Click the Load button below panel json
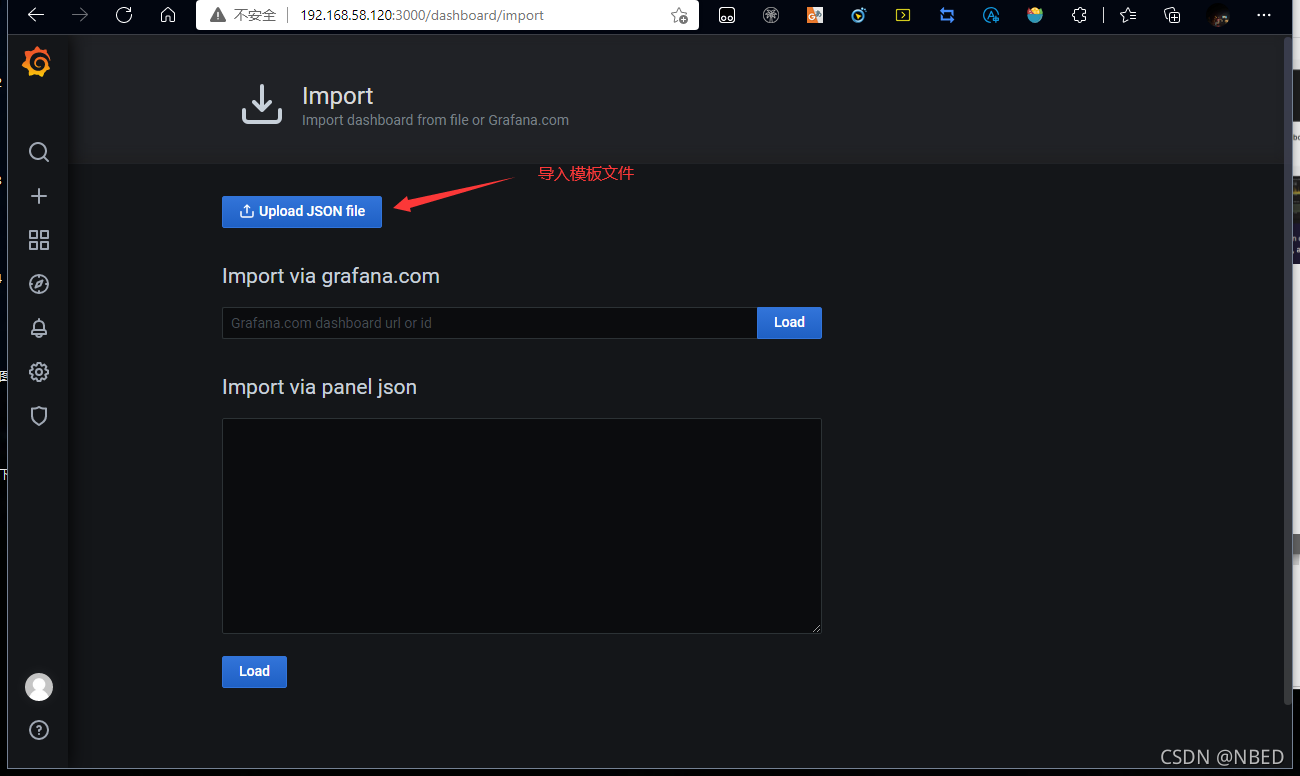The height and width of the screenshot is (776, 1300). pos(254,672)
